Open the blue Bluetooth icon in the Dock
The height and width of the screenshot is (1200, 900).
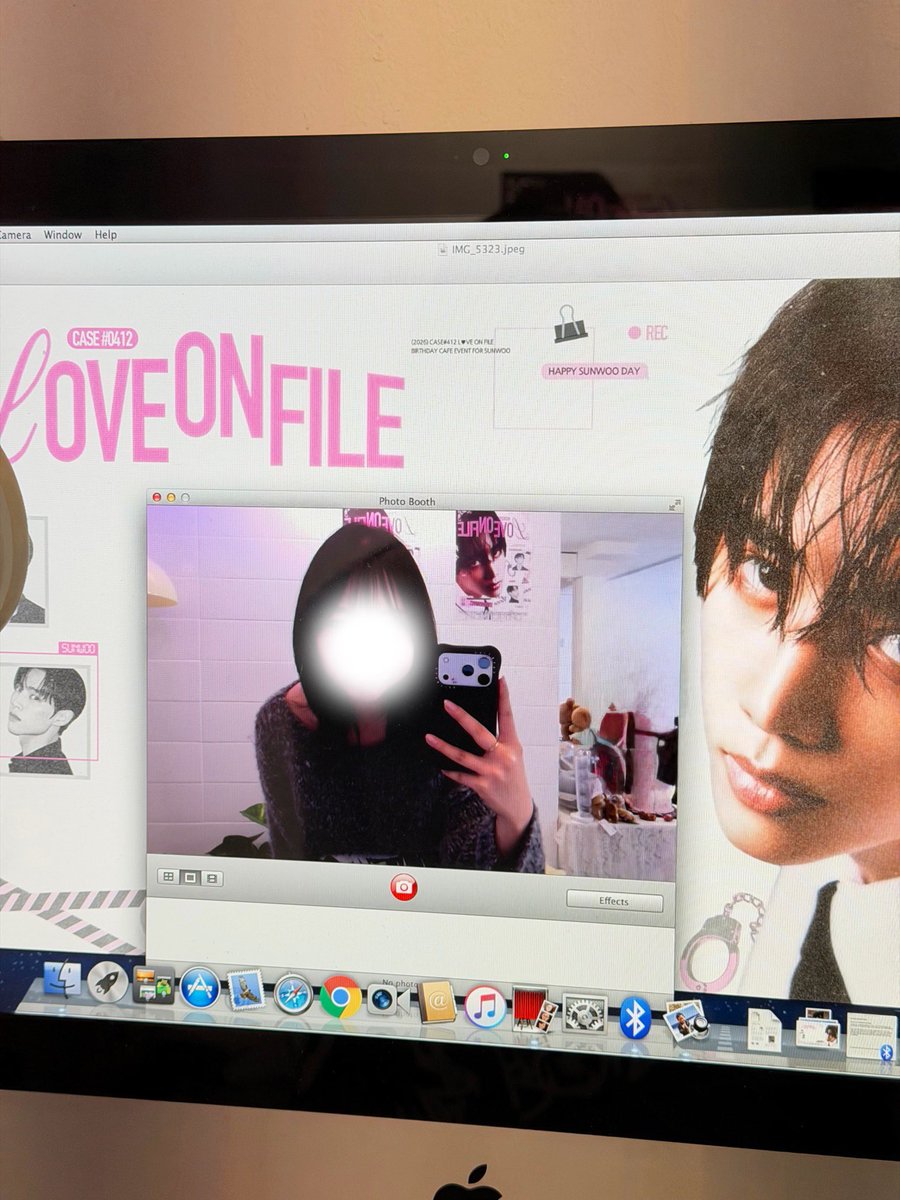(x=635, y=1018)
